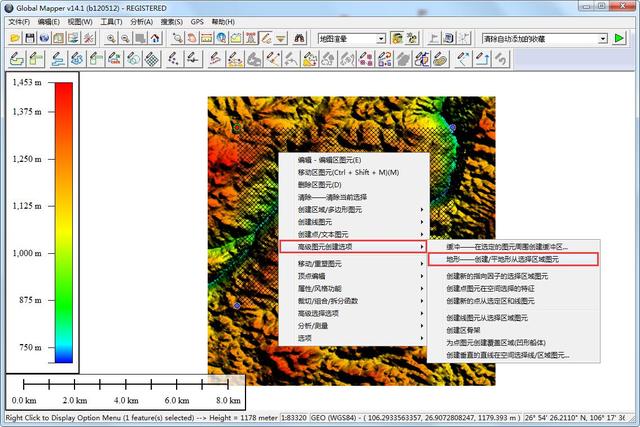Open the shader selection combo box
Screen dimensions: 640x427
351,39
